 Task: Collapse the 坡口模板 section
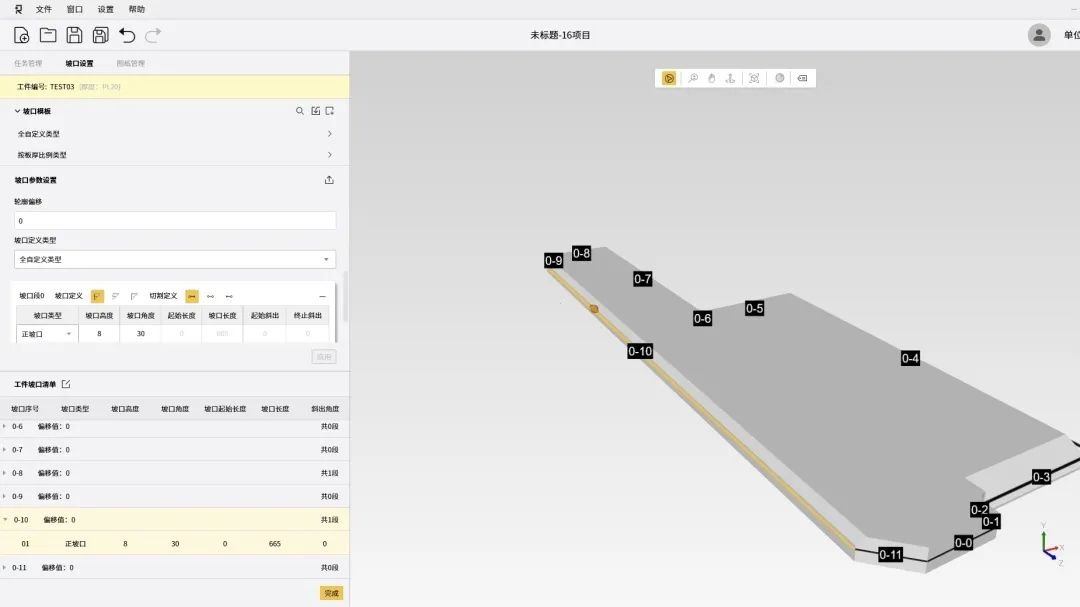[x=17, y=111]
